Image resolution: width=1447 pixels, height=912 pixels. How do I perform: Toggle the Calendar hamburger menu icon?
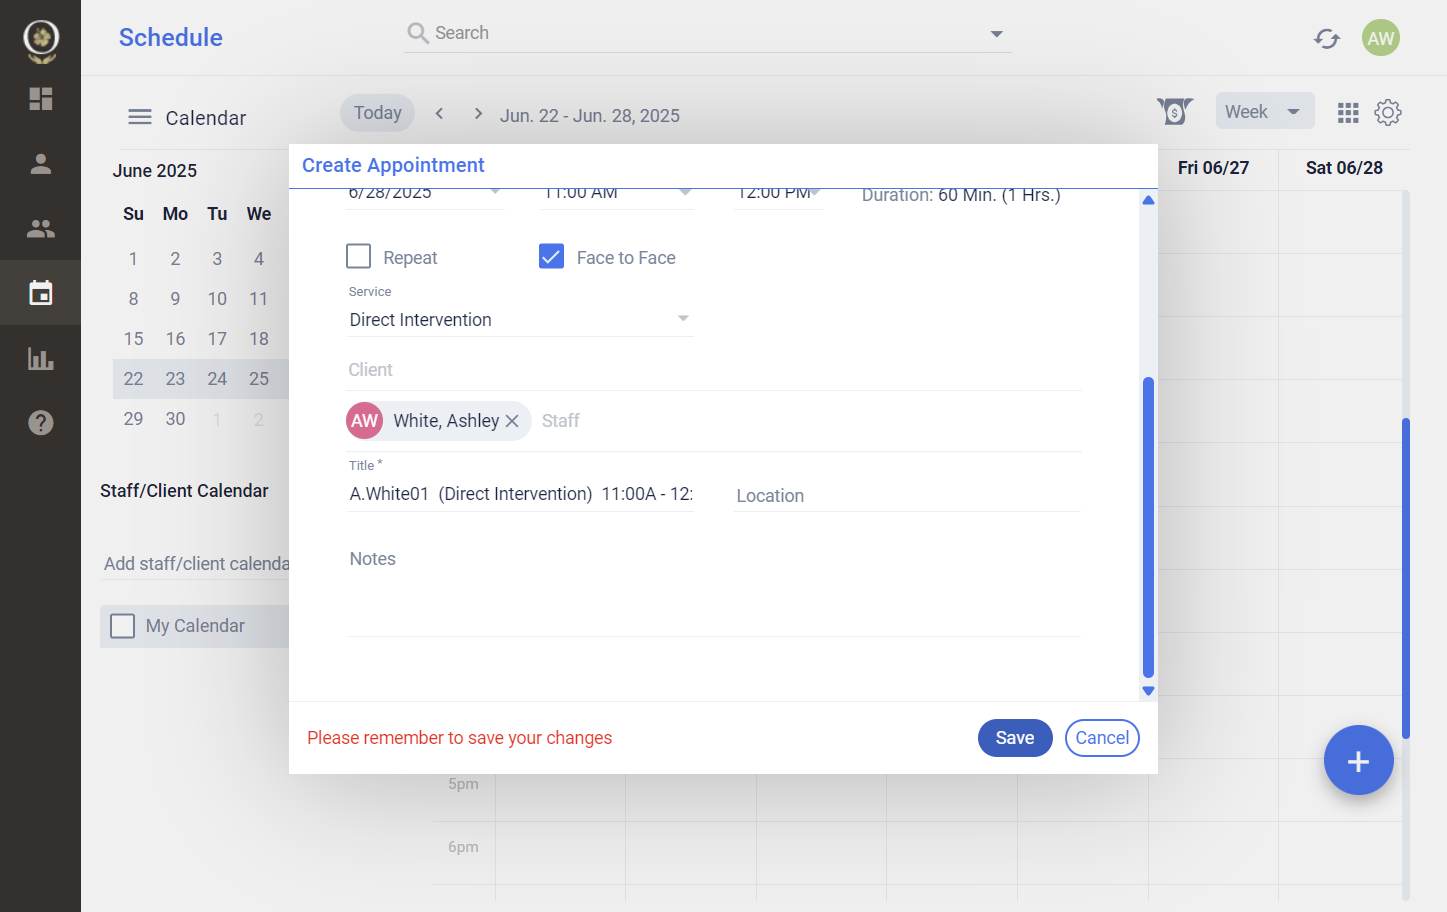tap(140, 117)
